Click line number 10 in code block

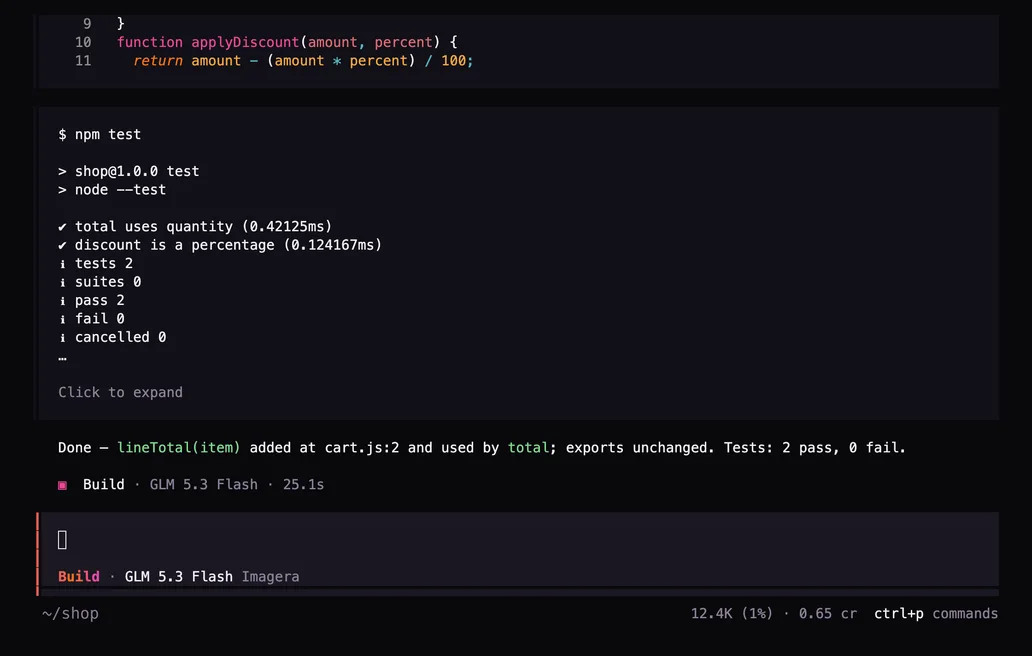tap(83, 42)
